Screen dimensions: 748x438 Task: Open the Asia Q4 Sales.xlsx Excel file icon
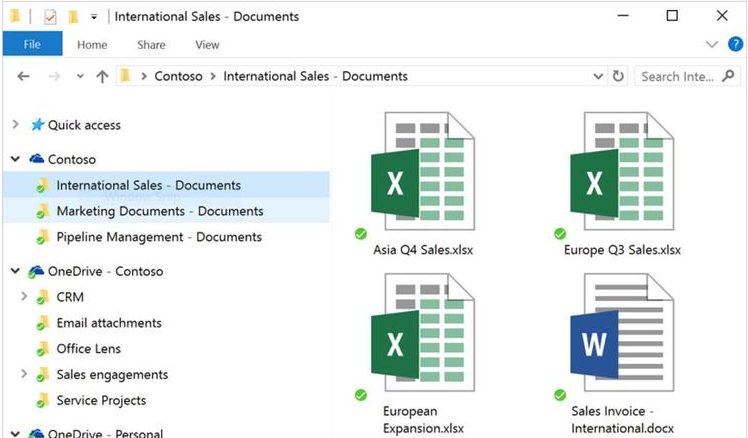coord(423,171)
